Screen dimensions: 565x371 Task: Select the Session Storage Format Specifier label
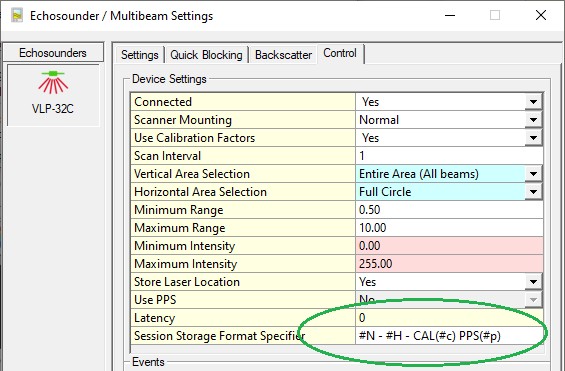tap(243, 336)
